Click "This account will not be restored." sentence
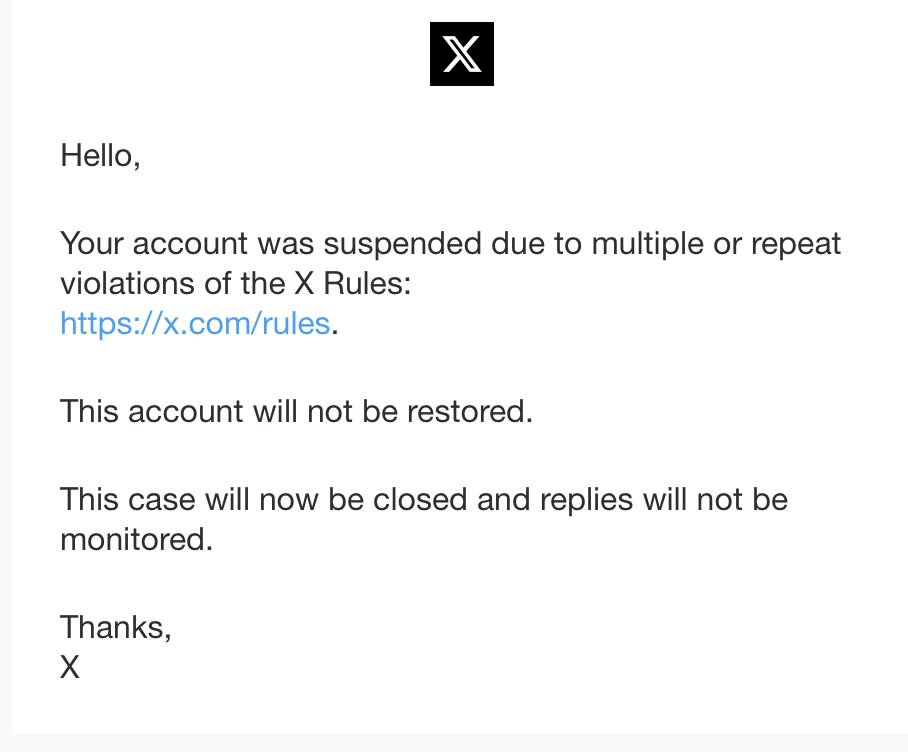 (296, 411)
